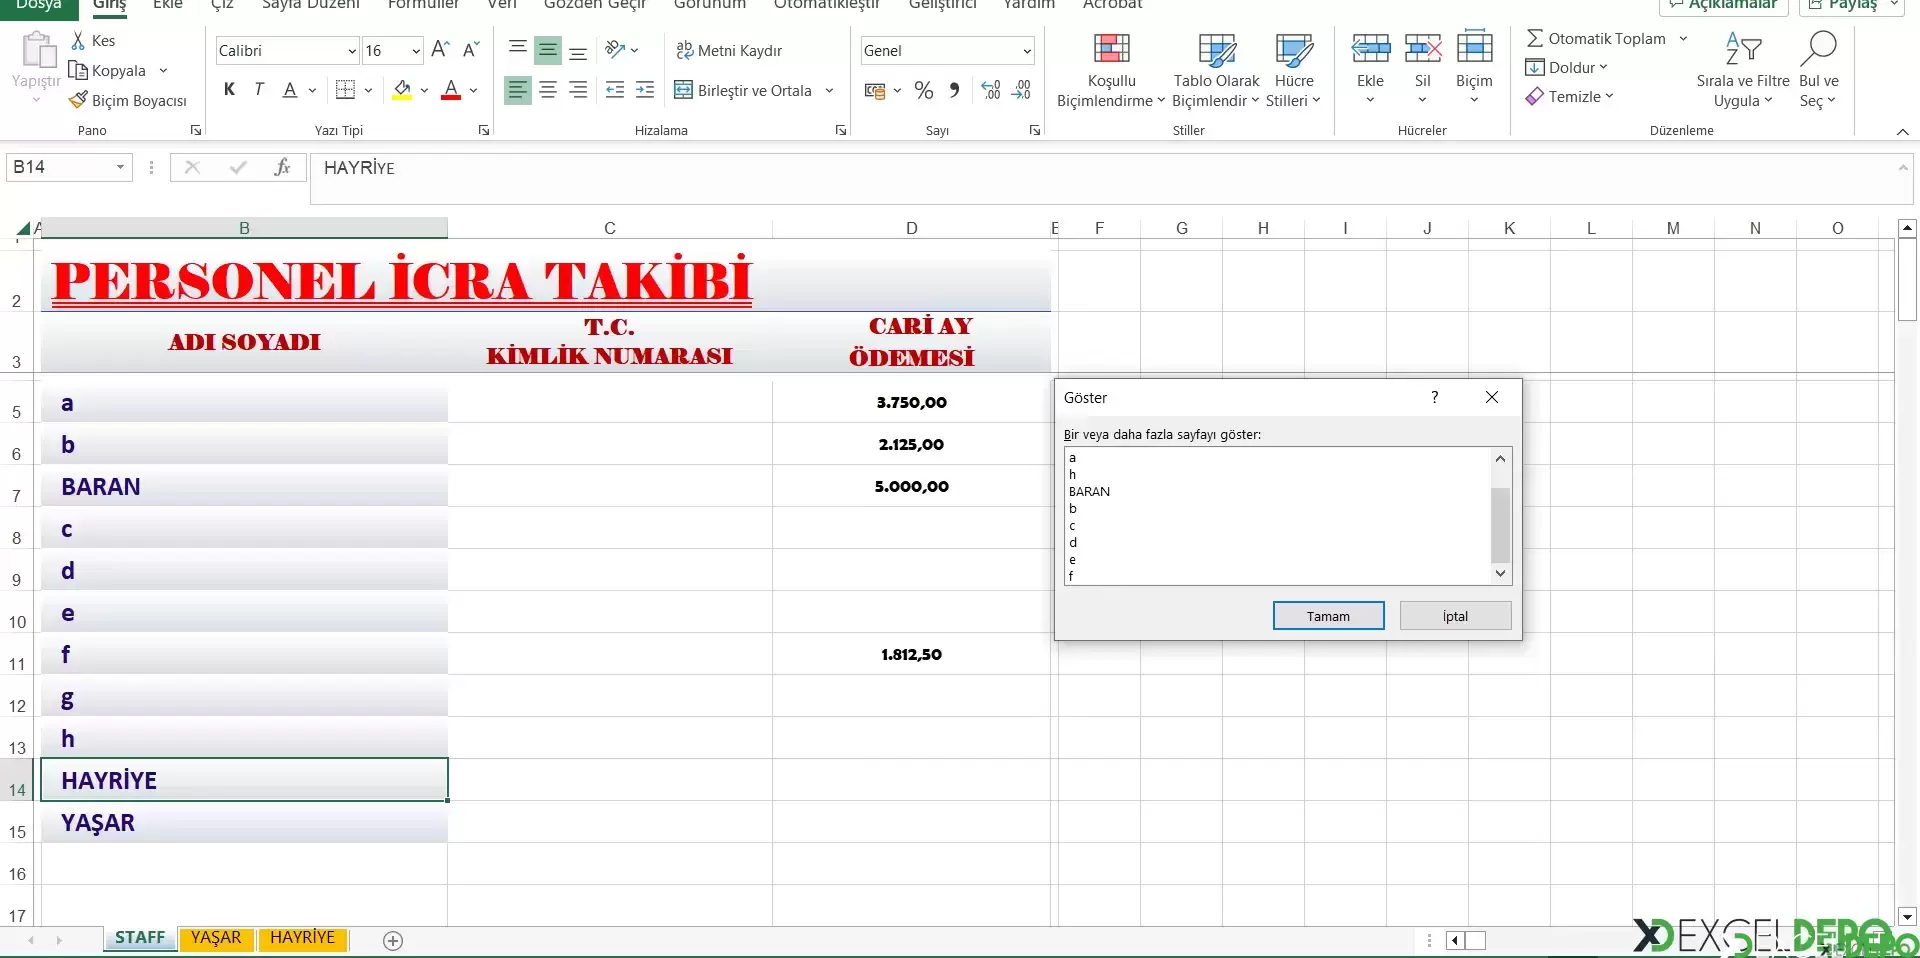Click the Ekle insert cells icon

[1370, 48]
